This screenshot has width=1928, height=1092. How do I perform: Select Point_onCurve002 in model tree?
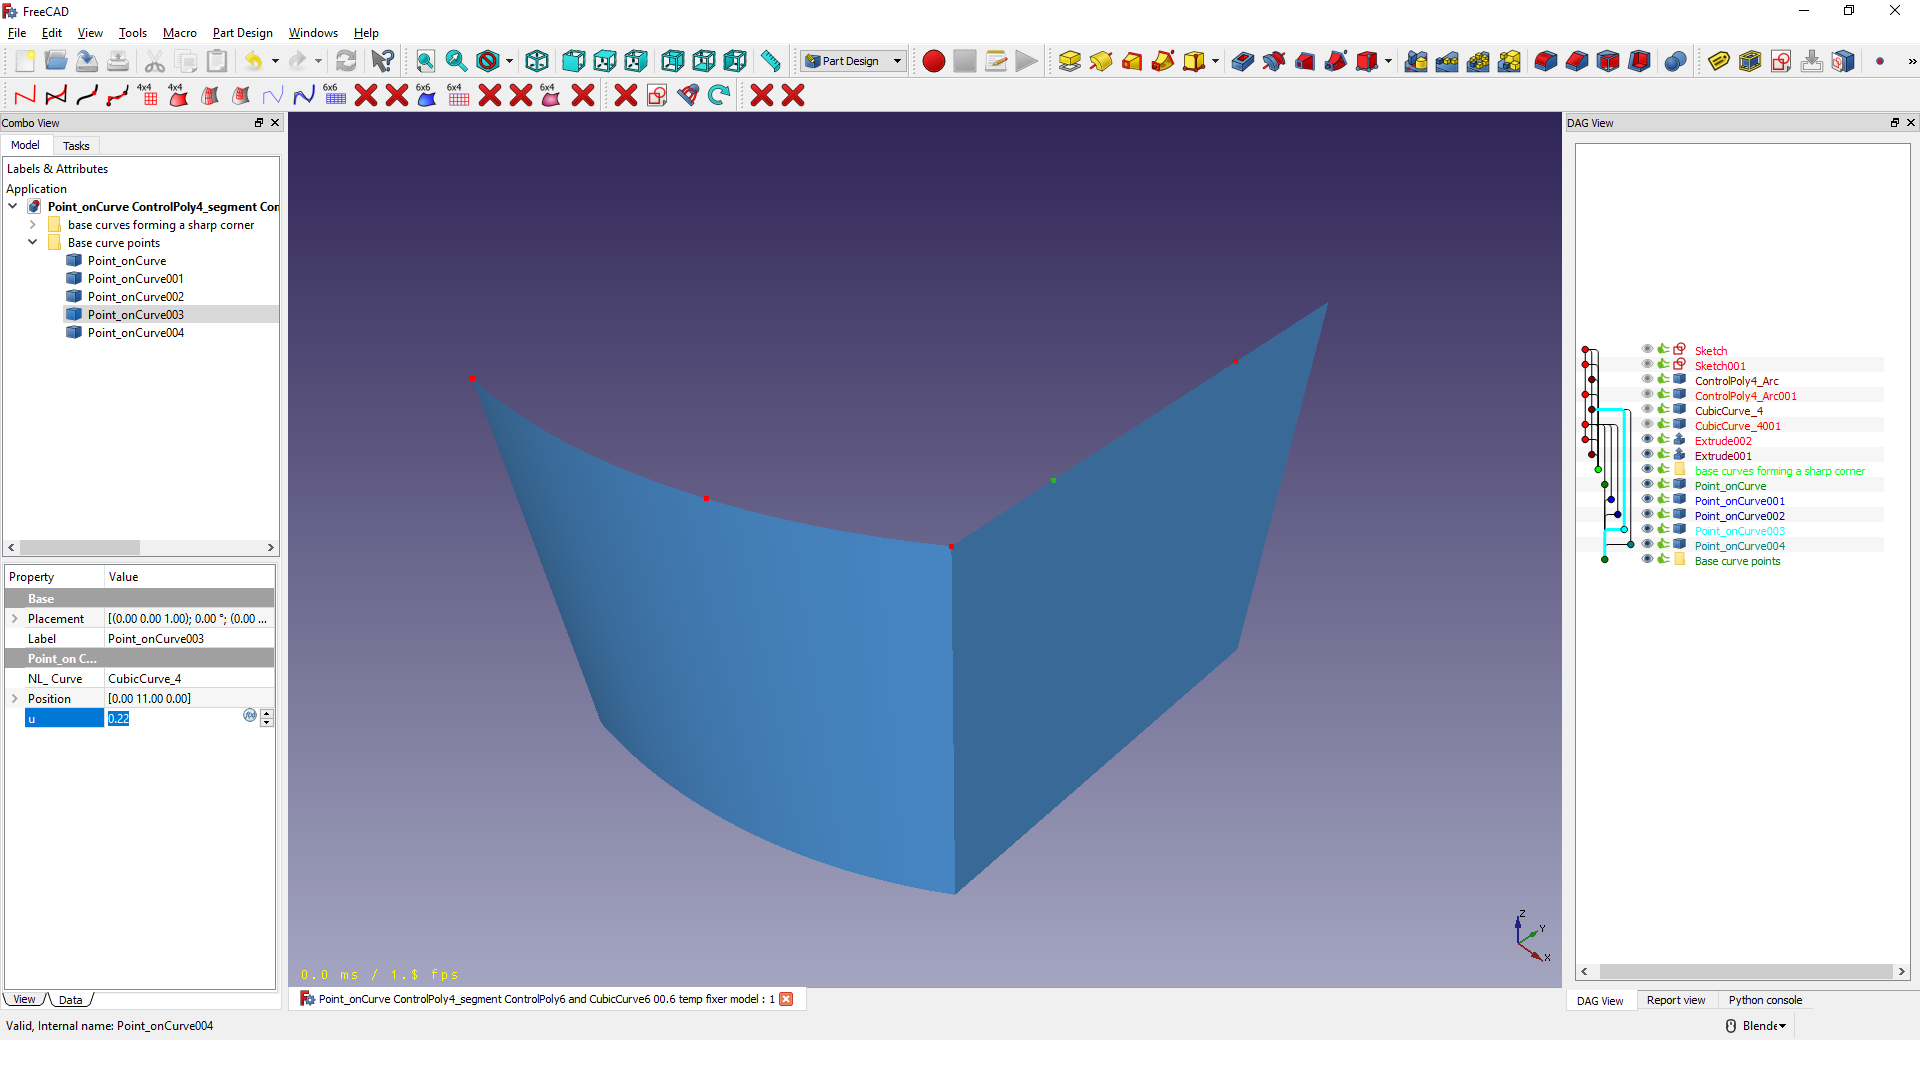pyautogui.click(x=135, y=297)
